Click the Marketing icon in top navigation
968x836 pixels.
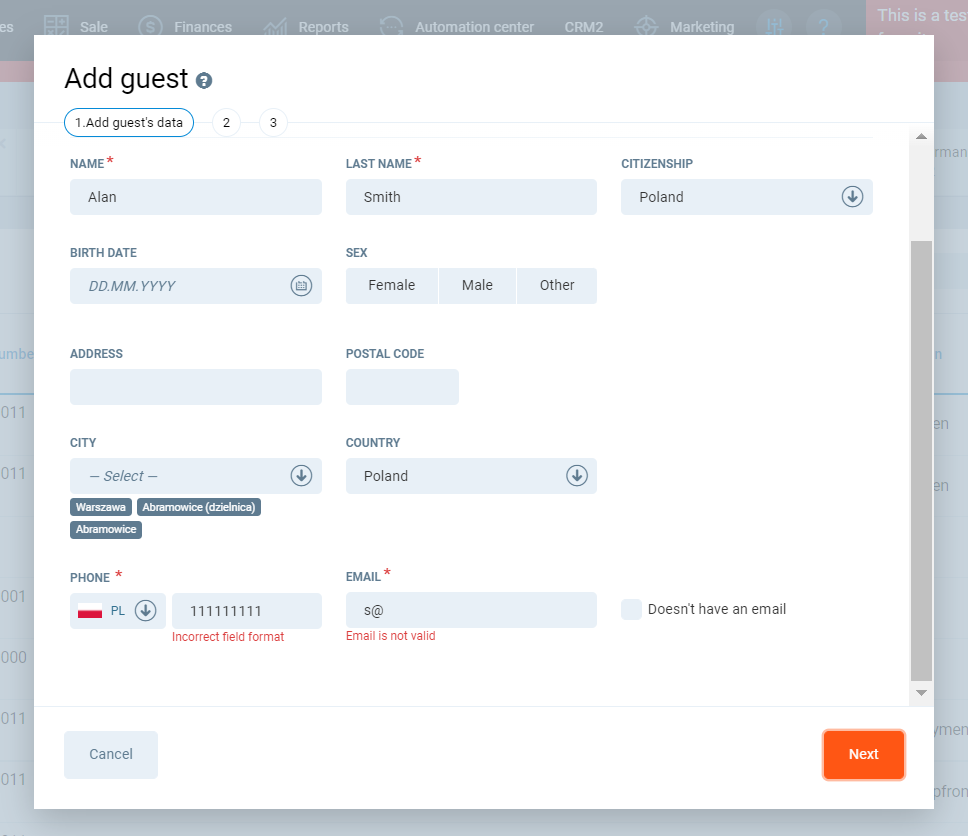point(646,27)
